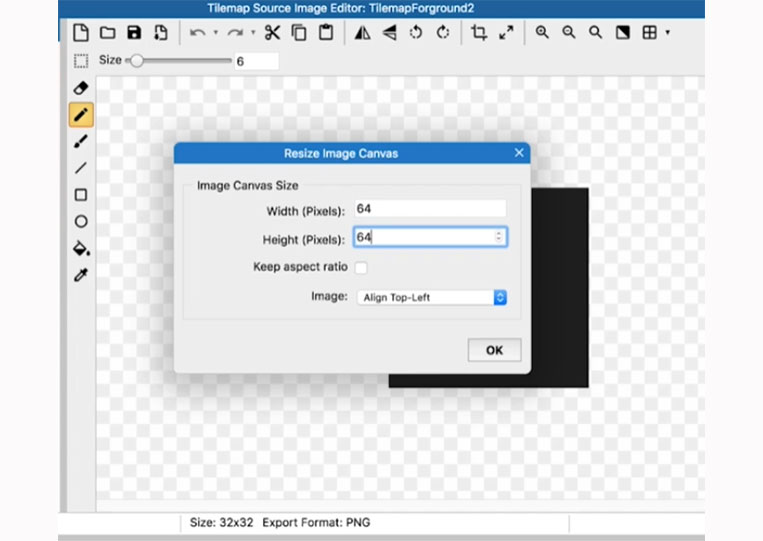Viewport: 763px width, 541px height.
Task: Save the tilemap image
Action: click(x=134, y=33)
